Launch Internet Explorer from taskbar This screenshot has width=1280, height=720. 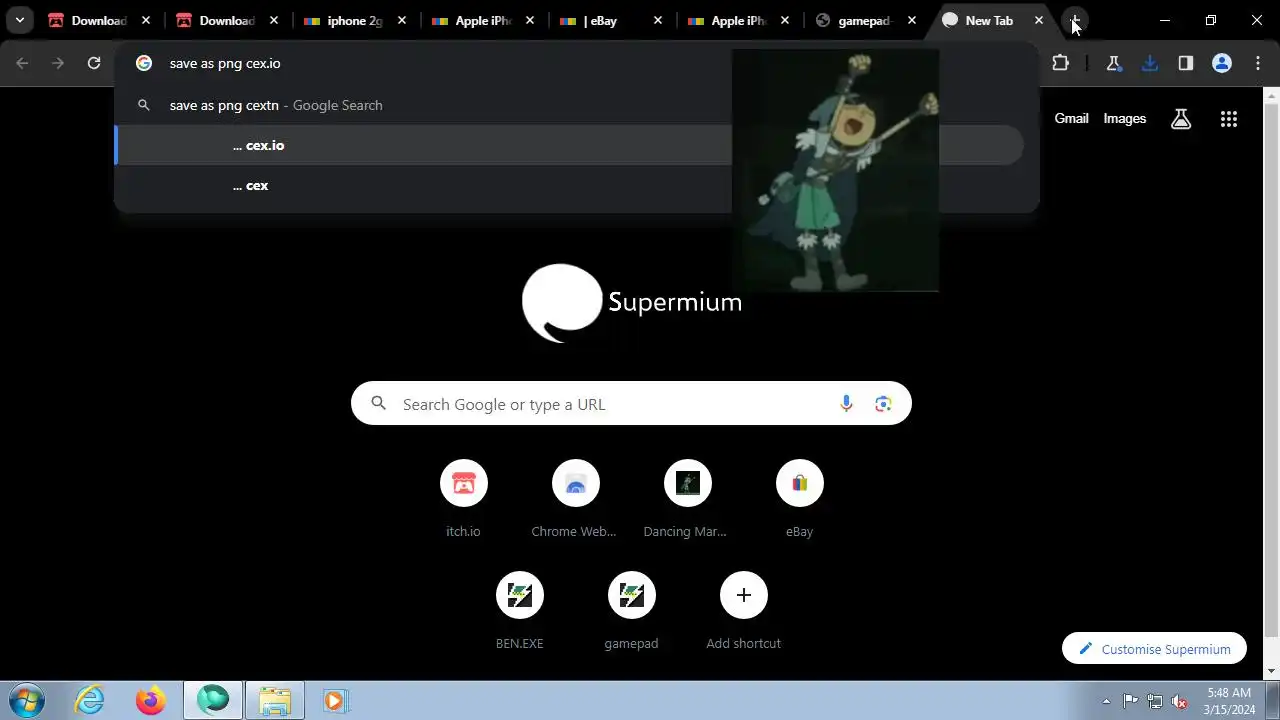pos(90,700)
